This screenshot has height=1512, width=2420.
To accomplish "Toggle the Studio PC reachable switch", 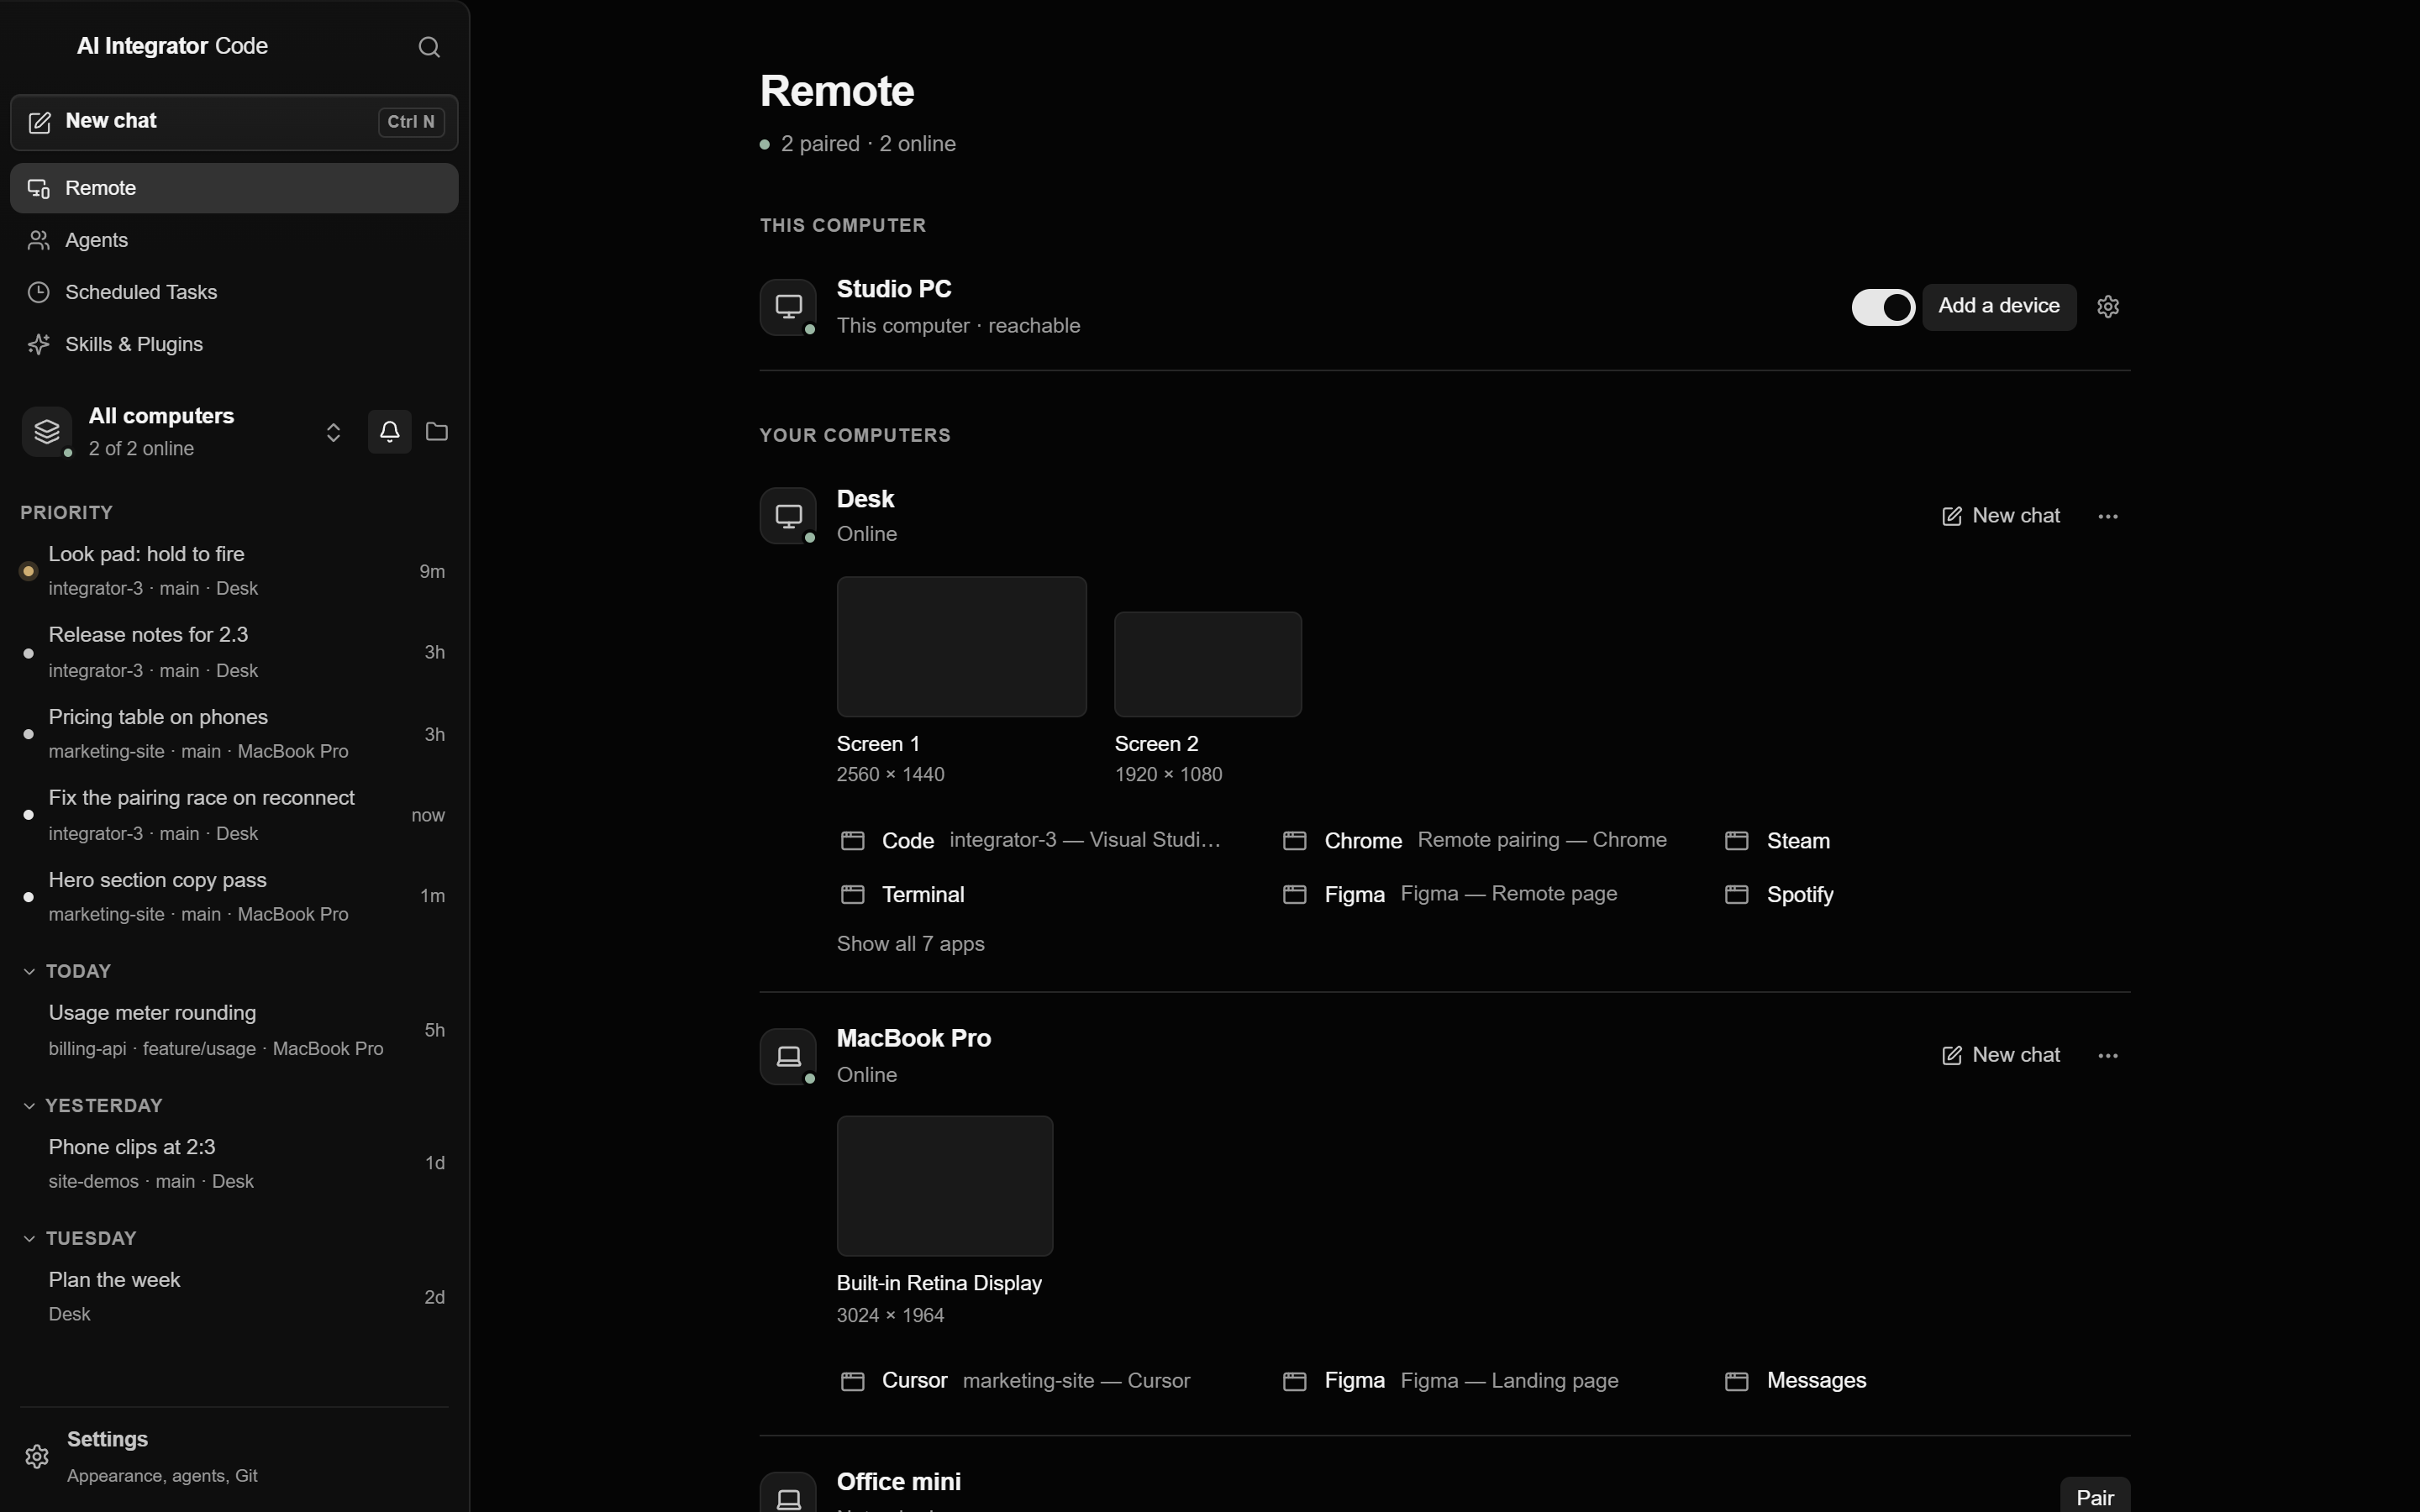I will click(x=1883, y=307).
